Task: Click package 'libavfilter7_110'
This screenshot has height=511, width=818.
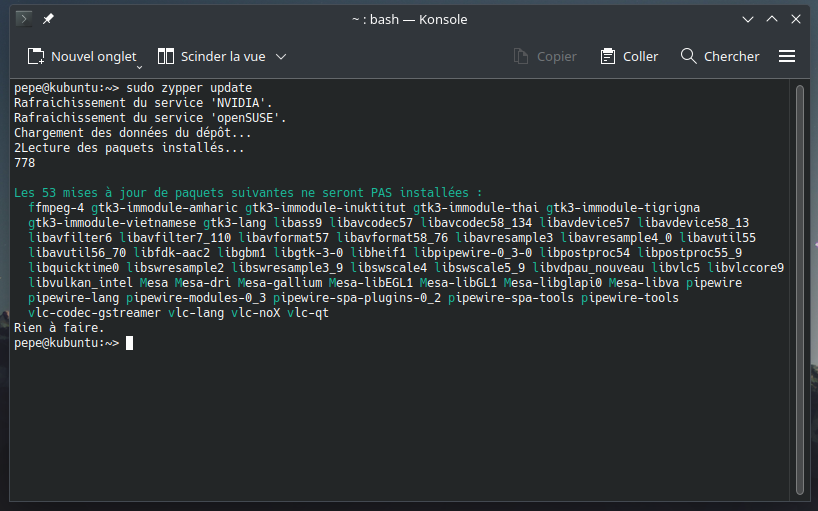Action: 175,238
